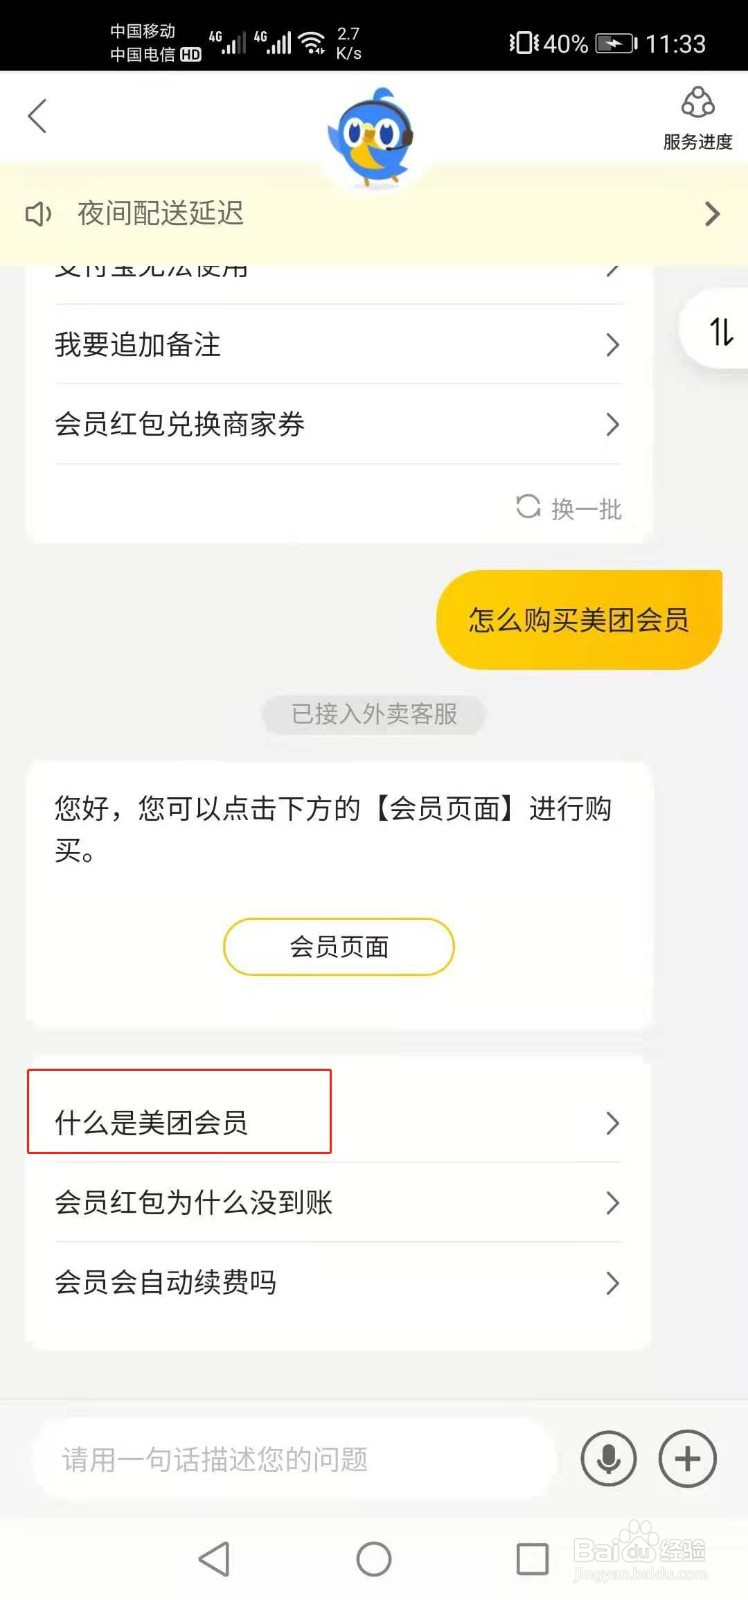Open 会员会自动续费吗 question

(166, 1282)
